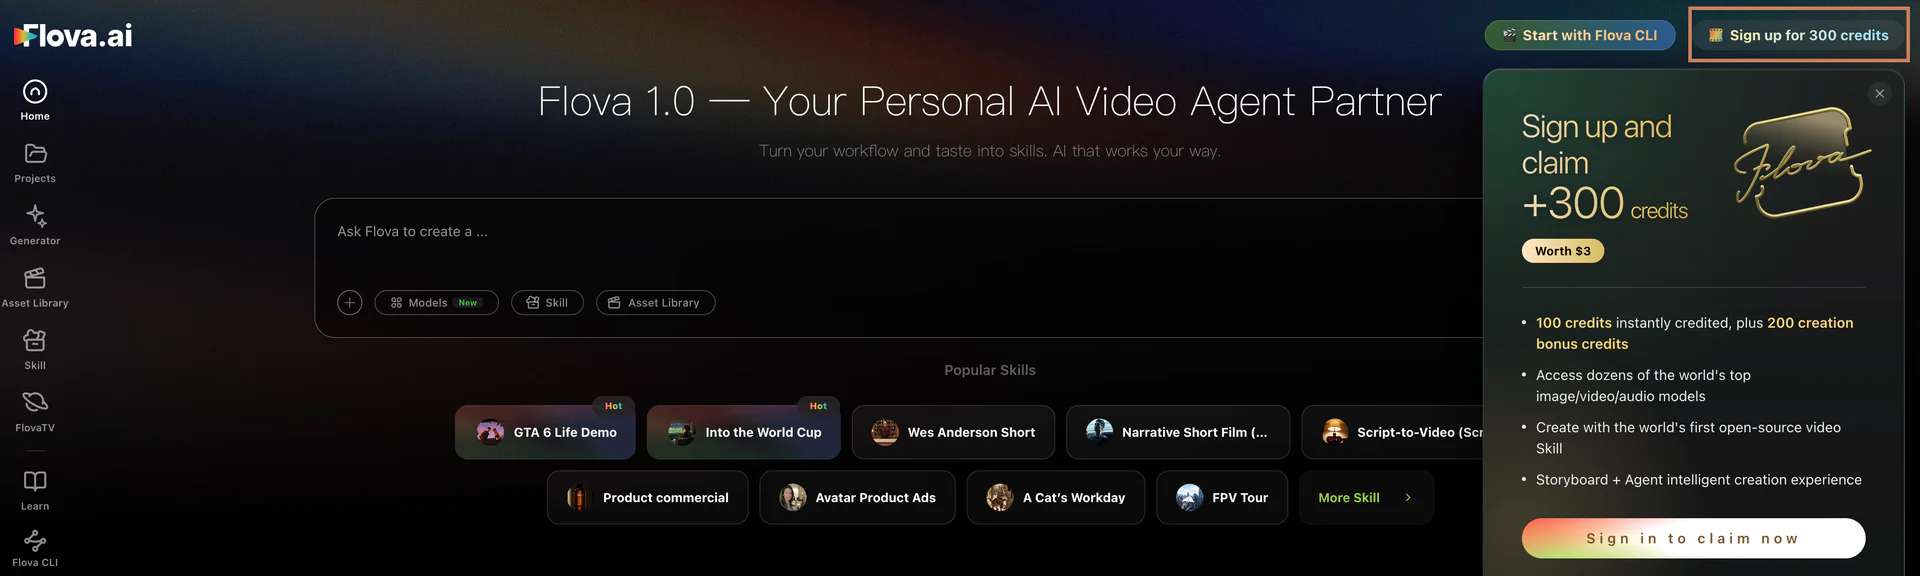Click '100 credits' highlighted text

[x=1574, y=323]
